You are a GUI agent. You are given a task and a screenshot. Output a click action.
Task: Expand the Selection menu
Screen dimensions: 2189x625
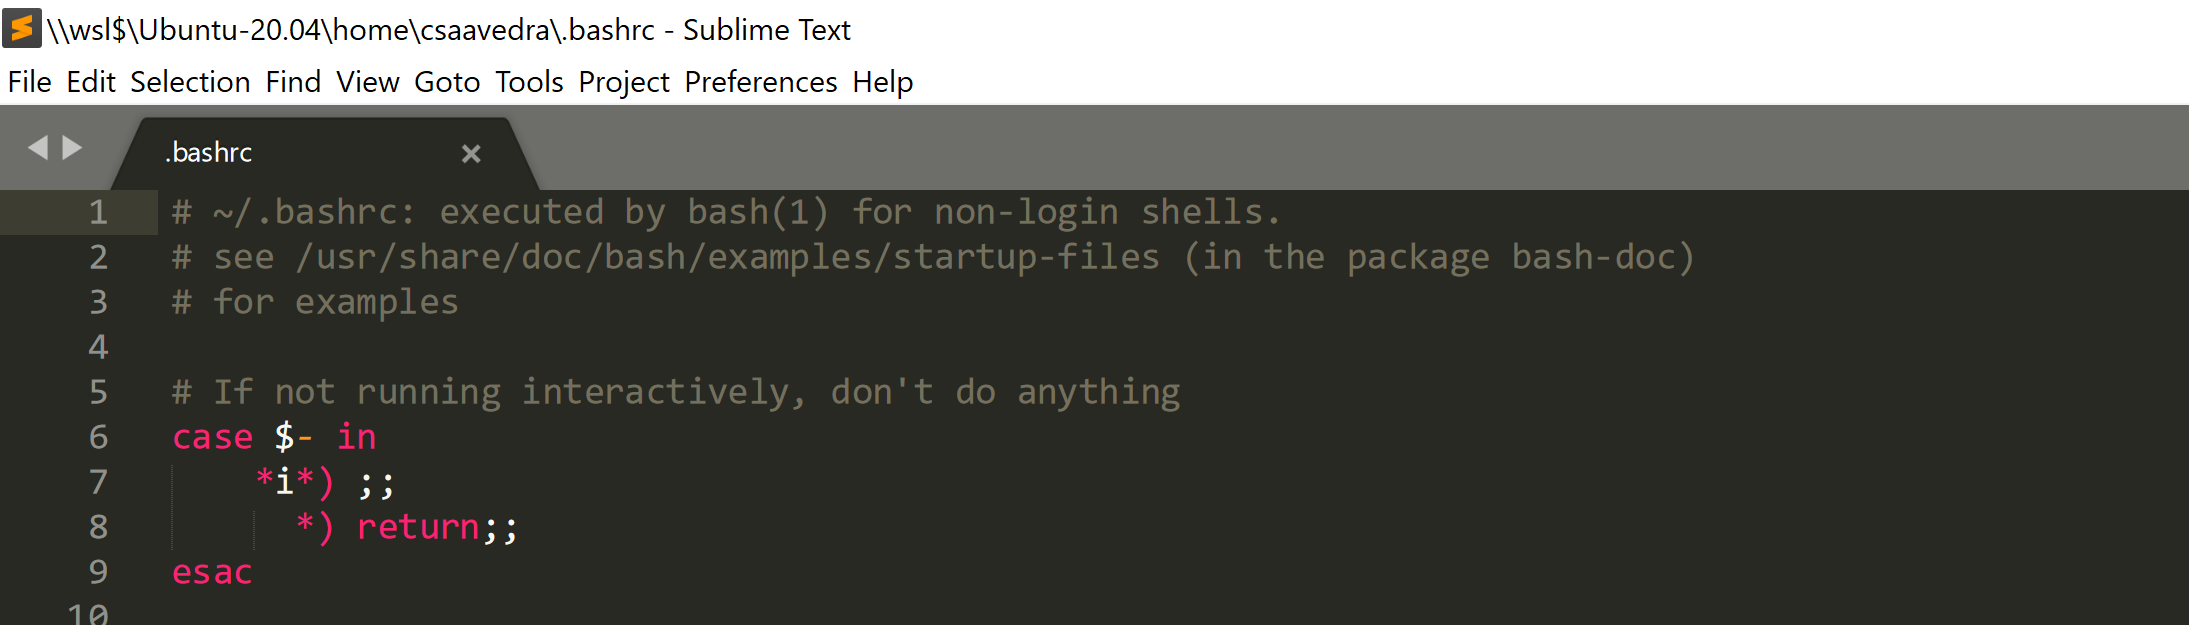[190, 82]
